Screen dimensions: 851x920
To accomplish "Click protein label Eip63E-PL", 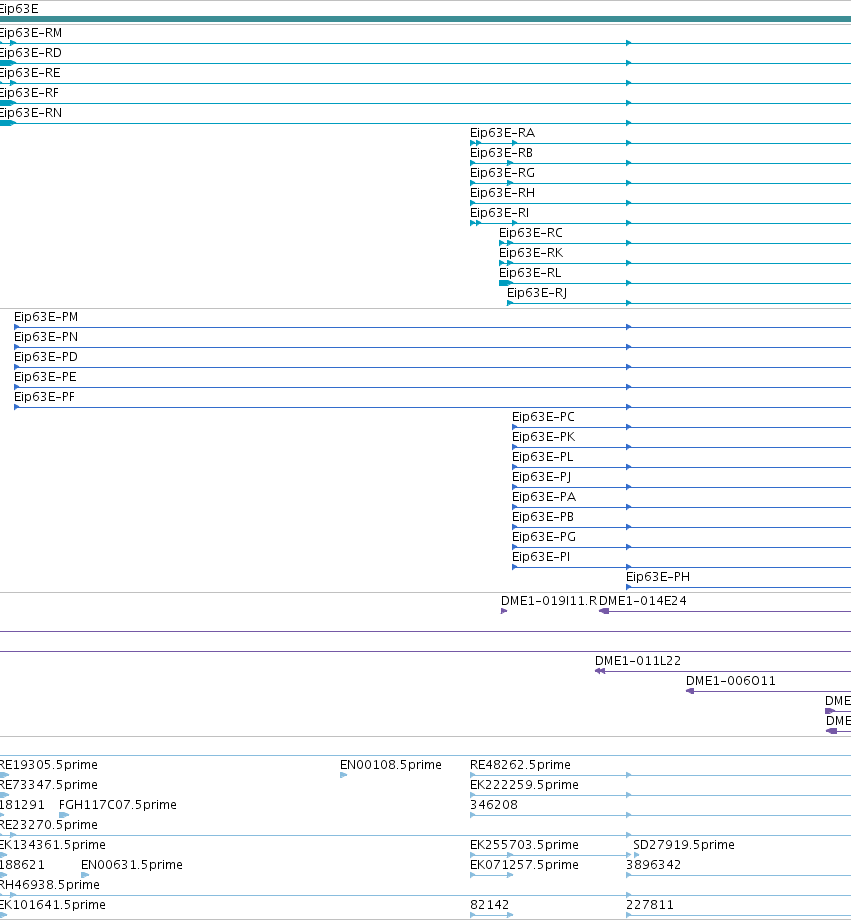I will pyautogui.click(x=542, y=456).
